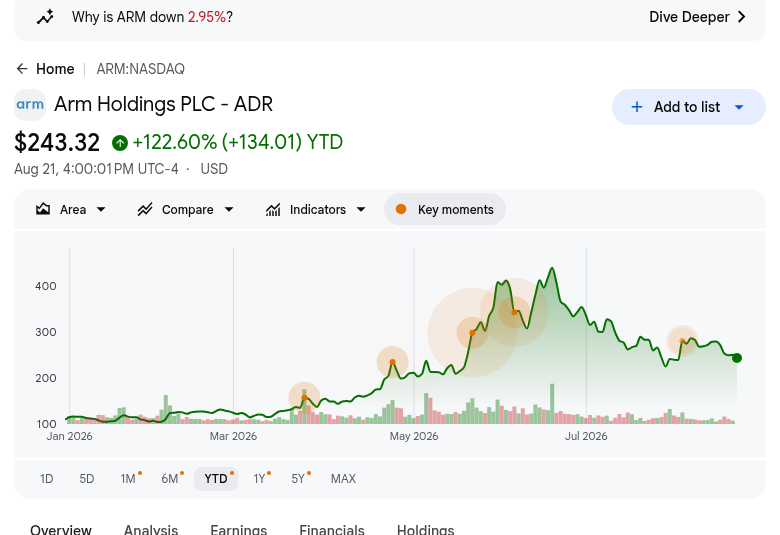Click the tallest volume bar in late June

pos(552,404)
